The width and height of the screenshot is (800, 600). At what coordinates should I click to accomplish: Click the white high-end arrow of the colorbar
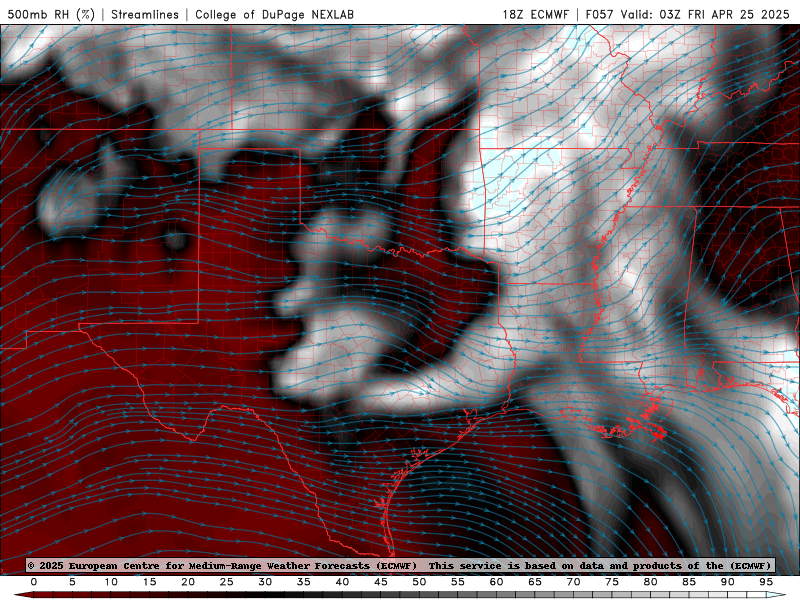(x=776, y=595)
